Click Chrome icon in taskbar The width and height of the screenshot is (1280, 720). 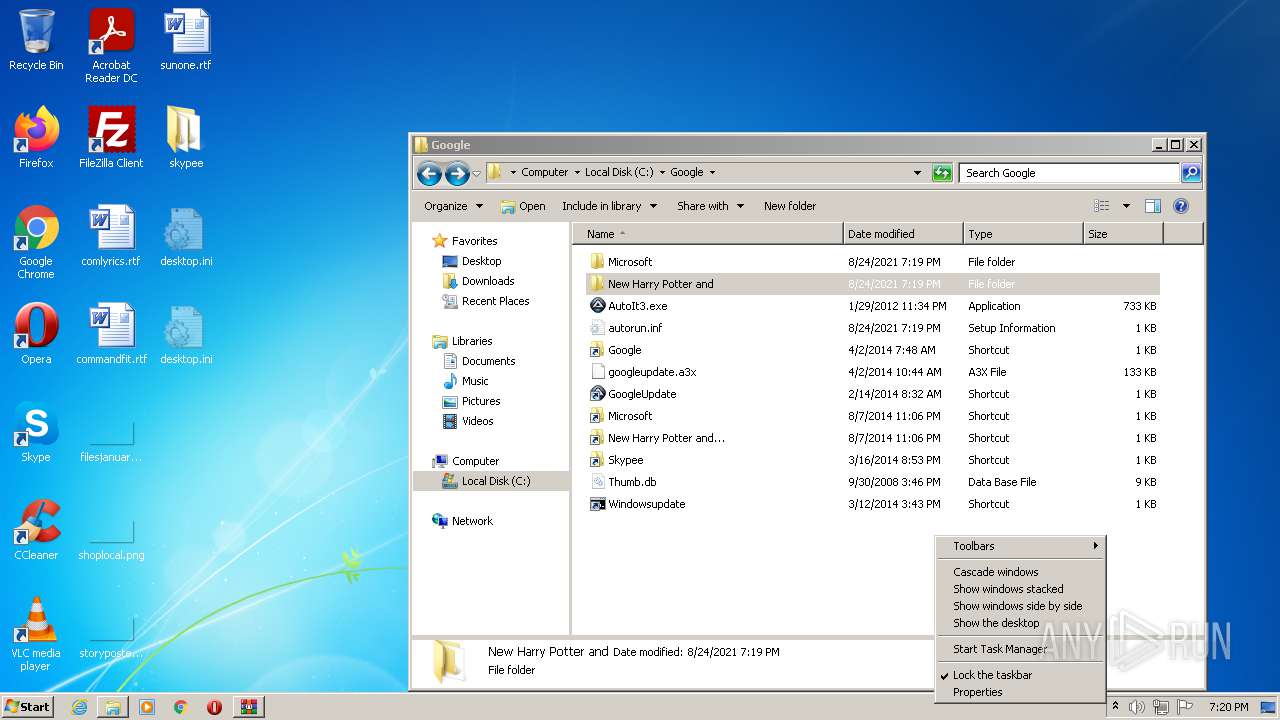(x=181, y=707)
